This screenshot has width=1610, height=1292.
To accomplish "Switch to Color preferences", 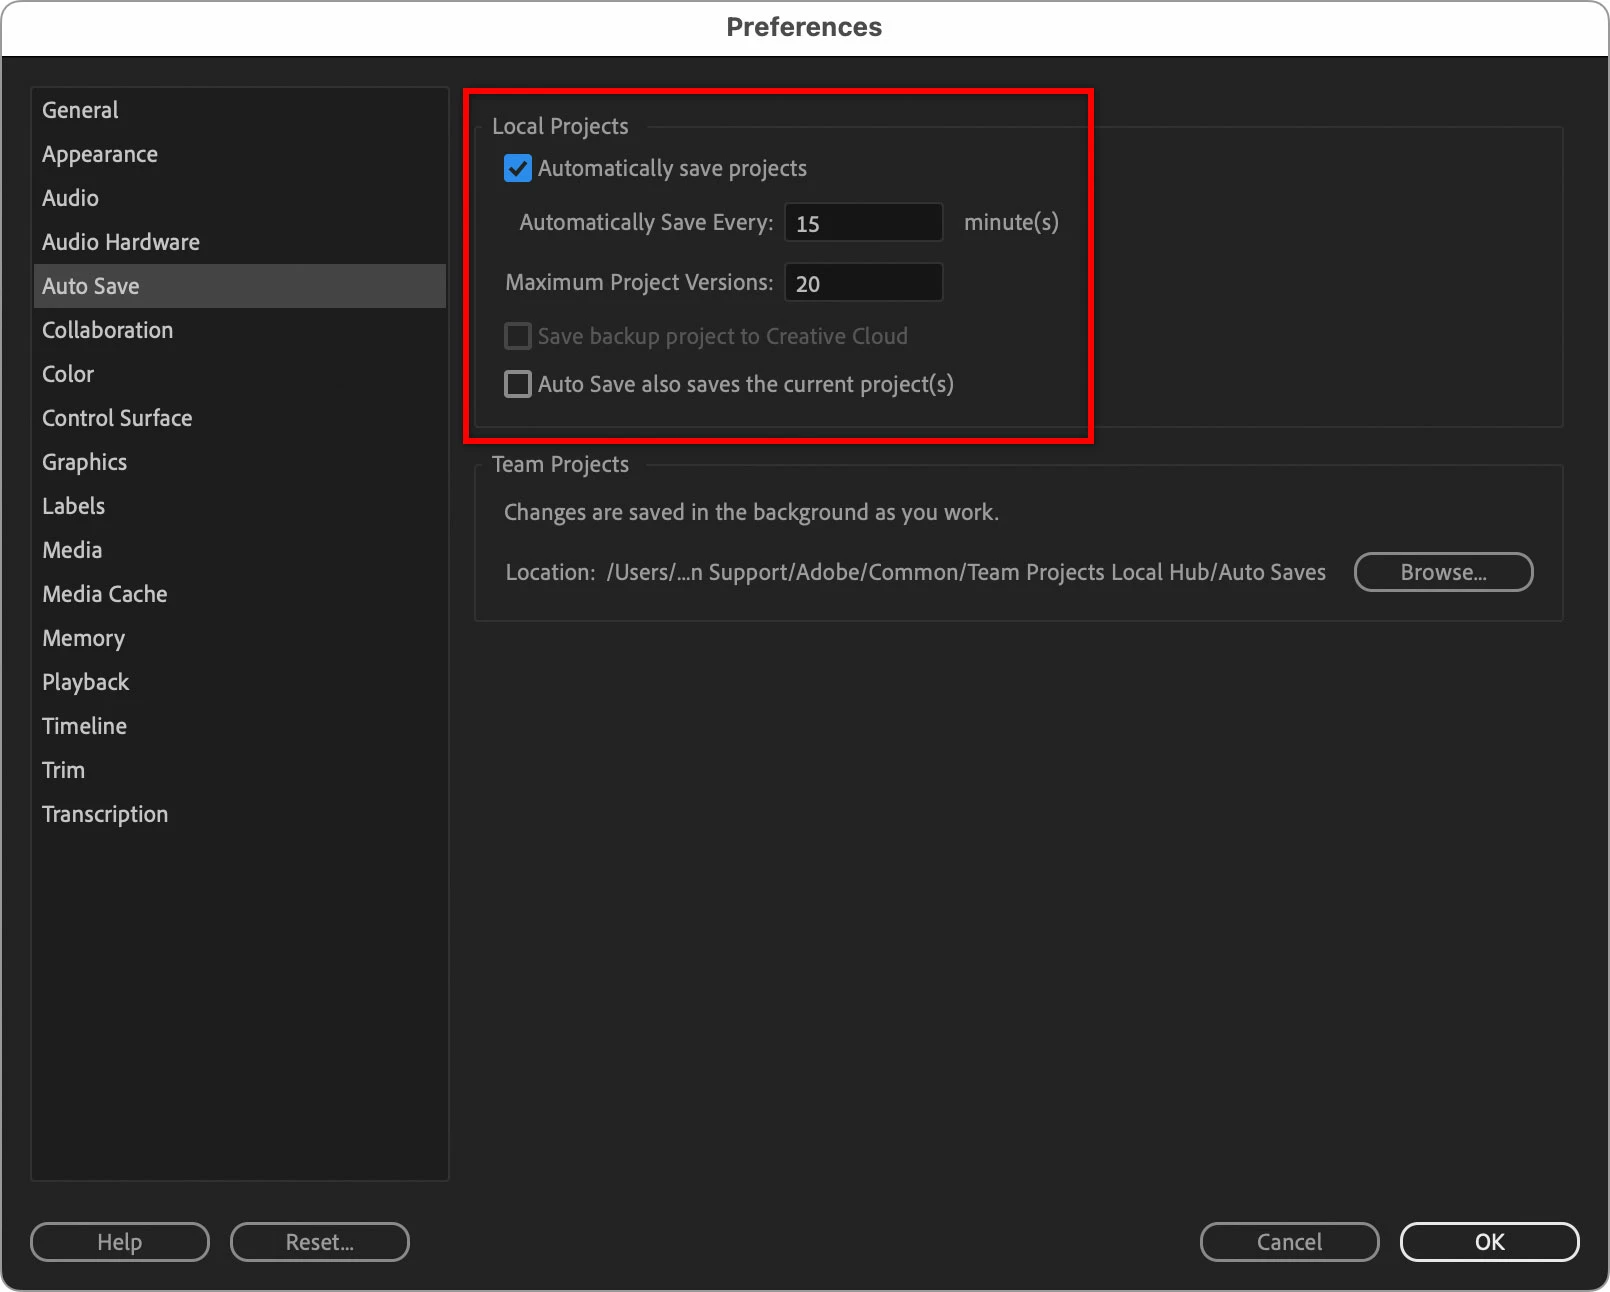I will pos(240,374).
